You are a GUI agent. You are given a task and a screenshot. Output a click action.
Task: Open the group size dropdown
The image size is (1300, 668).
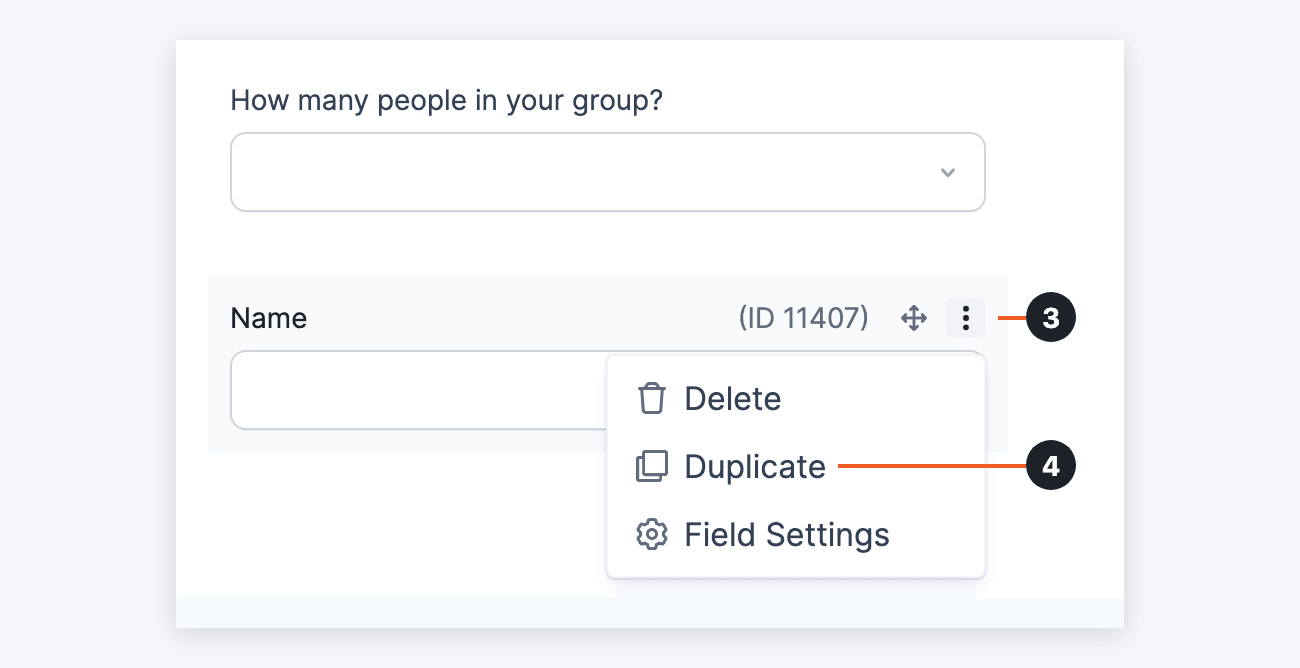tap(608, 172)
